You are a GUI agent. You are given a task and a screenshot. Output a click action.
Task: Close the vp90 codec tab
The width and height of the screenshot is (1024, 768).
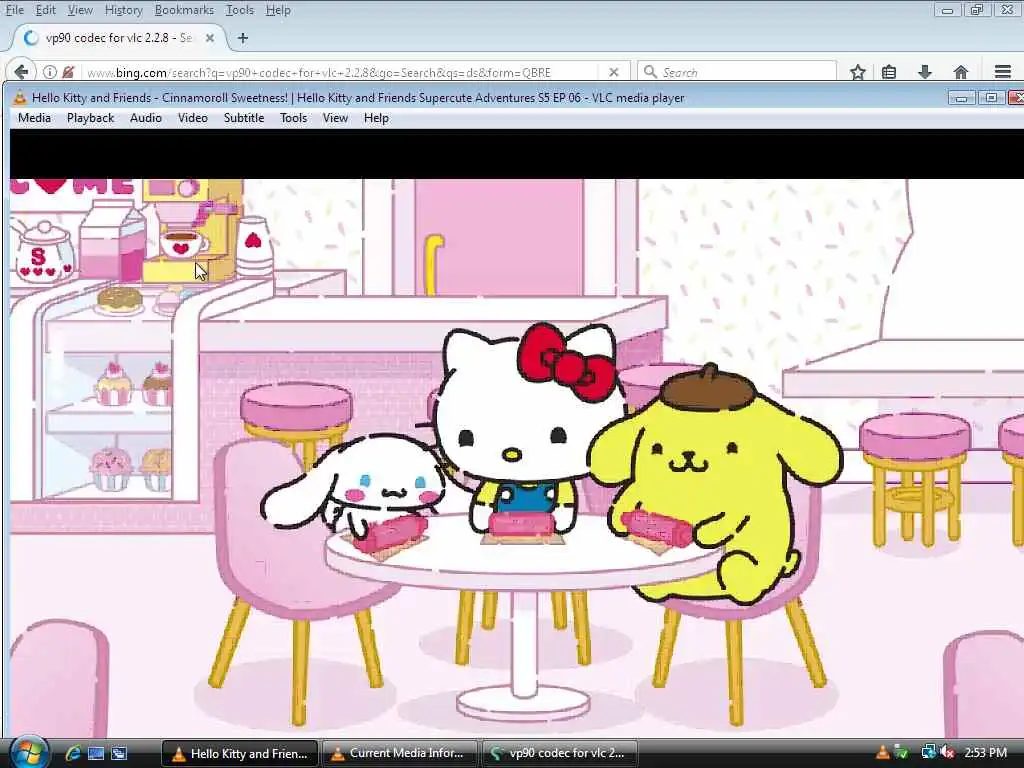pyautogui.click(x=210, y=38)
